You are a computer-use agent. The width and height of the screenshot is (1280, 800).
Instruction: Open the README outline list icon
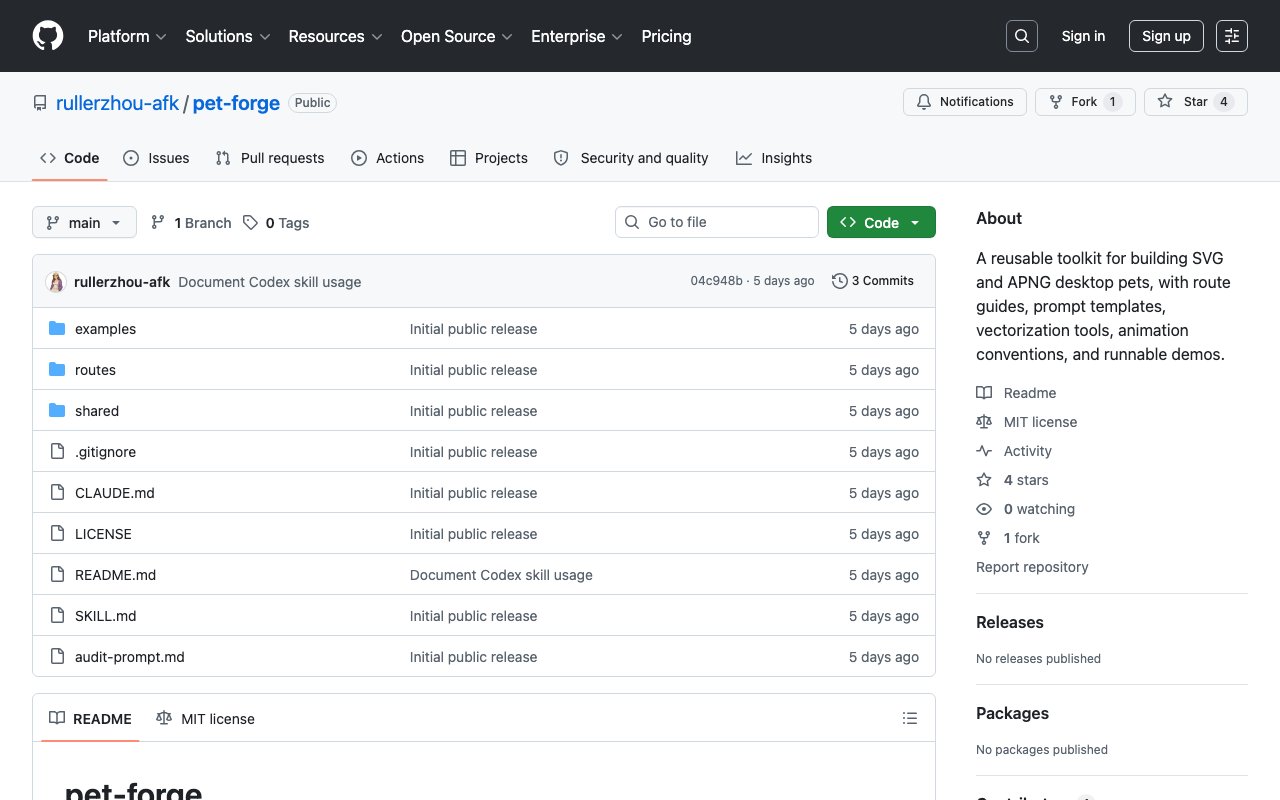tap(910, 718)
